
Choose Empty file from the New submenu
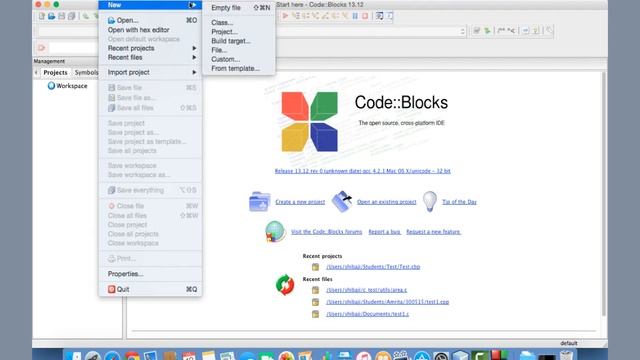point(239,8)
